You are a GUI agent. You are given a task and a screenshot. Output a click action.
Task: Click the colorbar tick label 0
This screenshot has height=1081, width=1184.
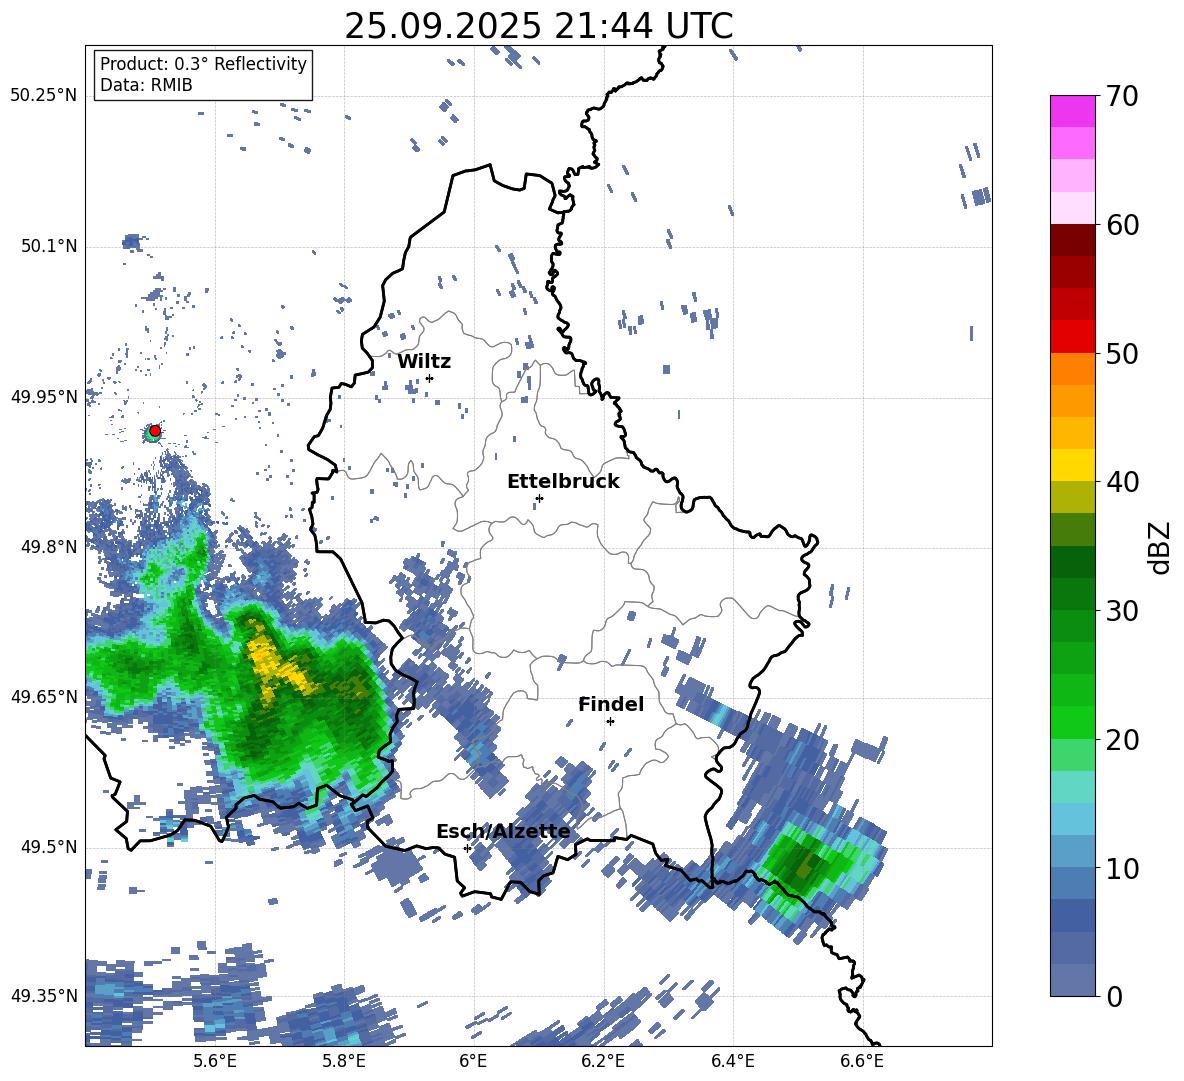(x=1114, y=996)
